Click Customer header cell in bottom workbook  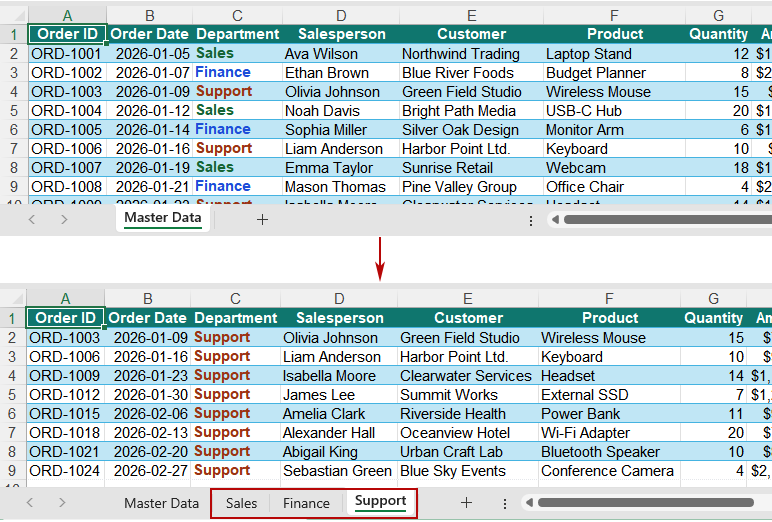(468, 318)
